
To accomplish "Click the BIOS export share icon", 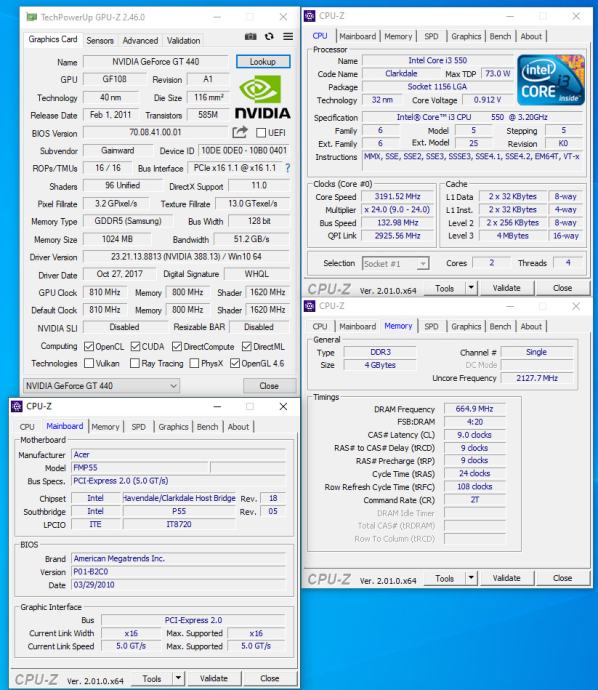I will click(240, 132).
